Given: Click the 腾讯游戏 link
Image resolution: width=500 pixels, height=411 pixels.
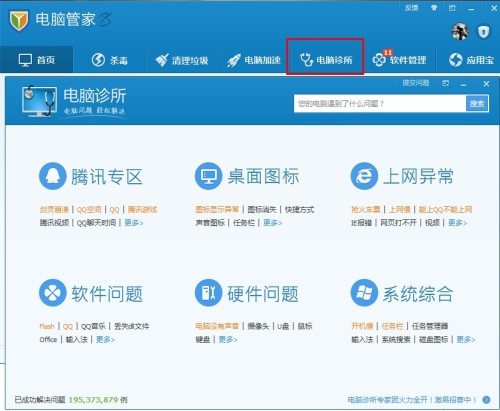Looking at the screenshot, I should pos(142,210).
